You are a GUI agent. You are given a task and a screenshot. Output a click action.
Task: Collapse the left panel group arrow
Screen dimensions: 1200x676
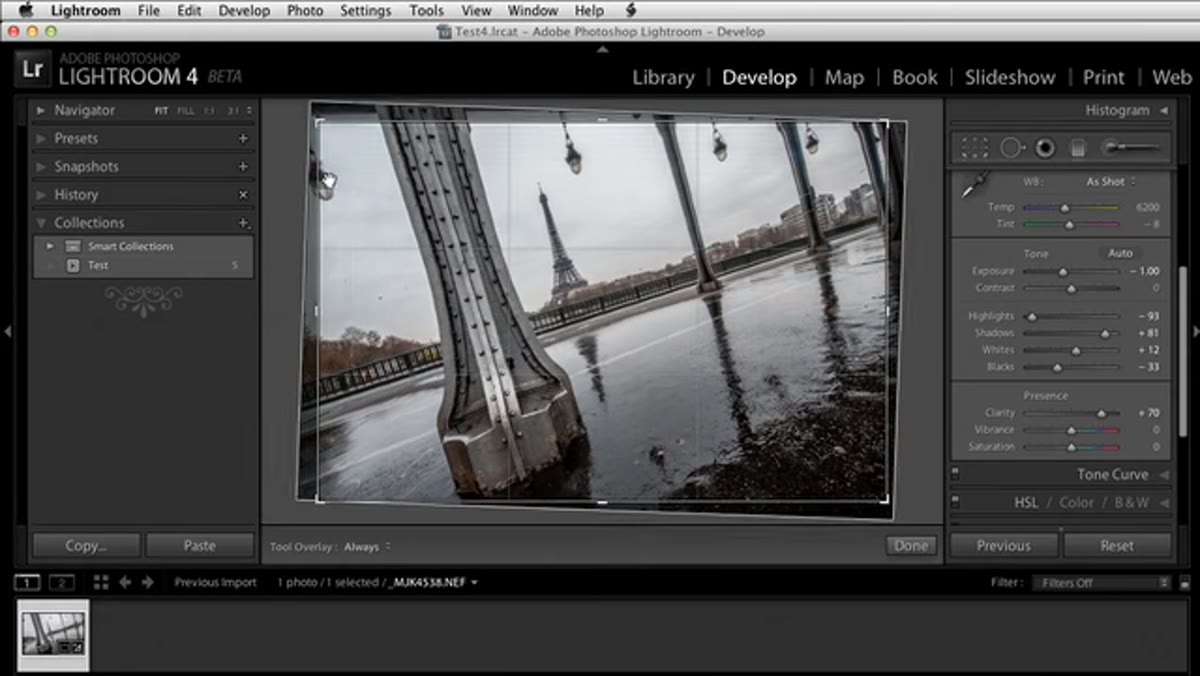point(7,331)
